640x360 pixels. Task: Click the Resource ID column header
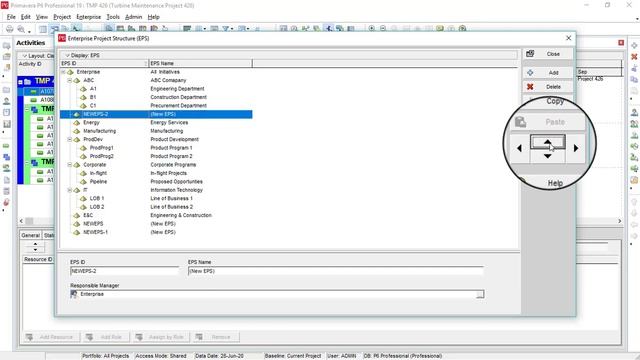click(x=38, y=259)
